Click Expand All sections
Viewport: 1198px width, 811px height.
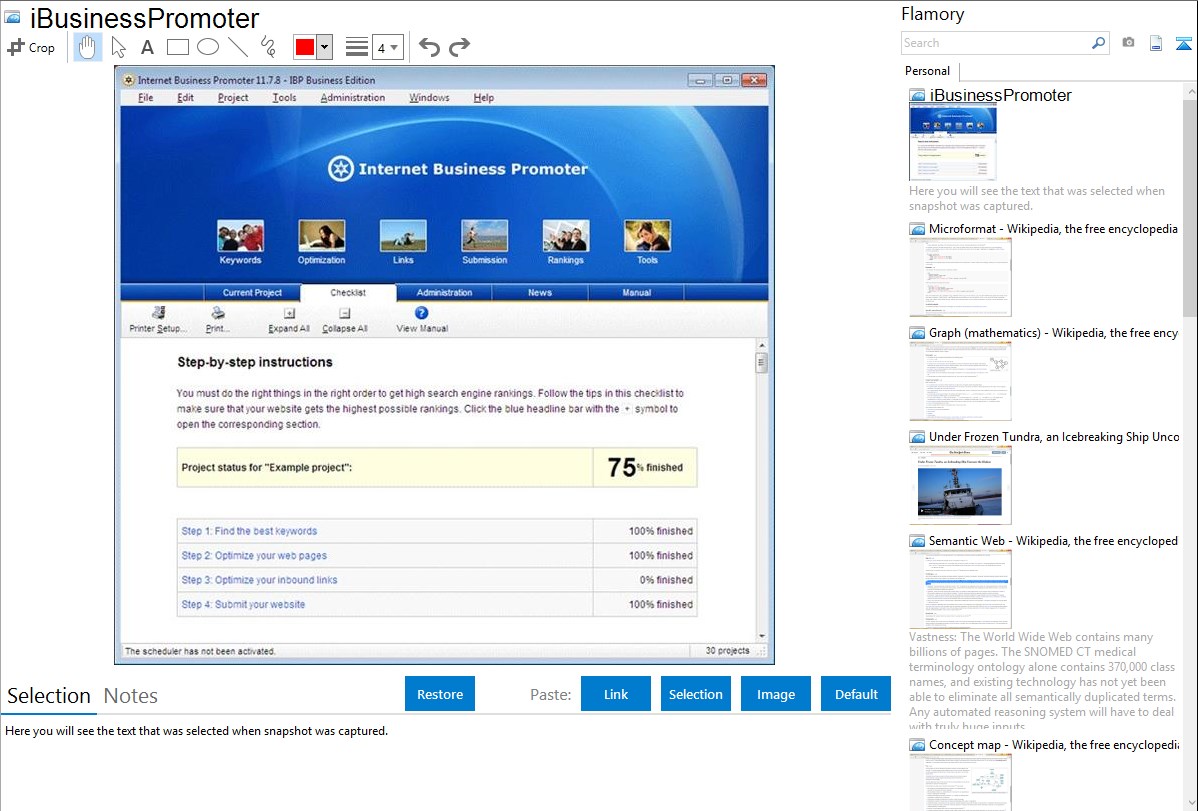tap(289, 320)
